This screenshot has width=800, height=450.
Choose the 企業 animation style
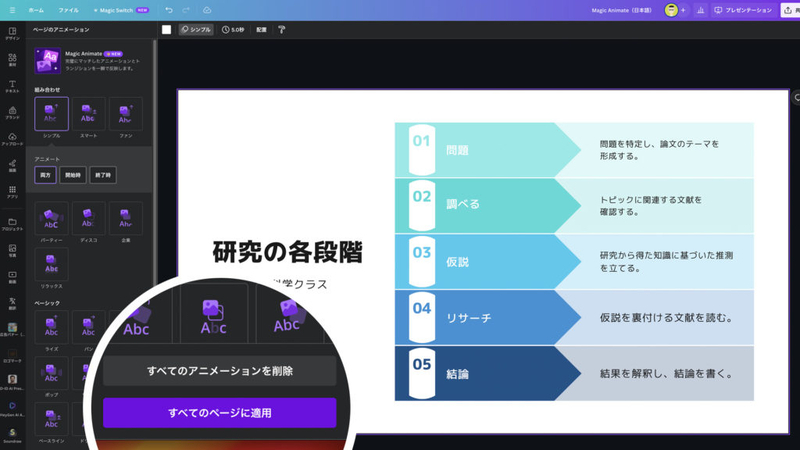pos(126,218)
